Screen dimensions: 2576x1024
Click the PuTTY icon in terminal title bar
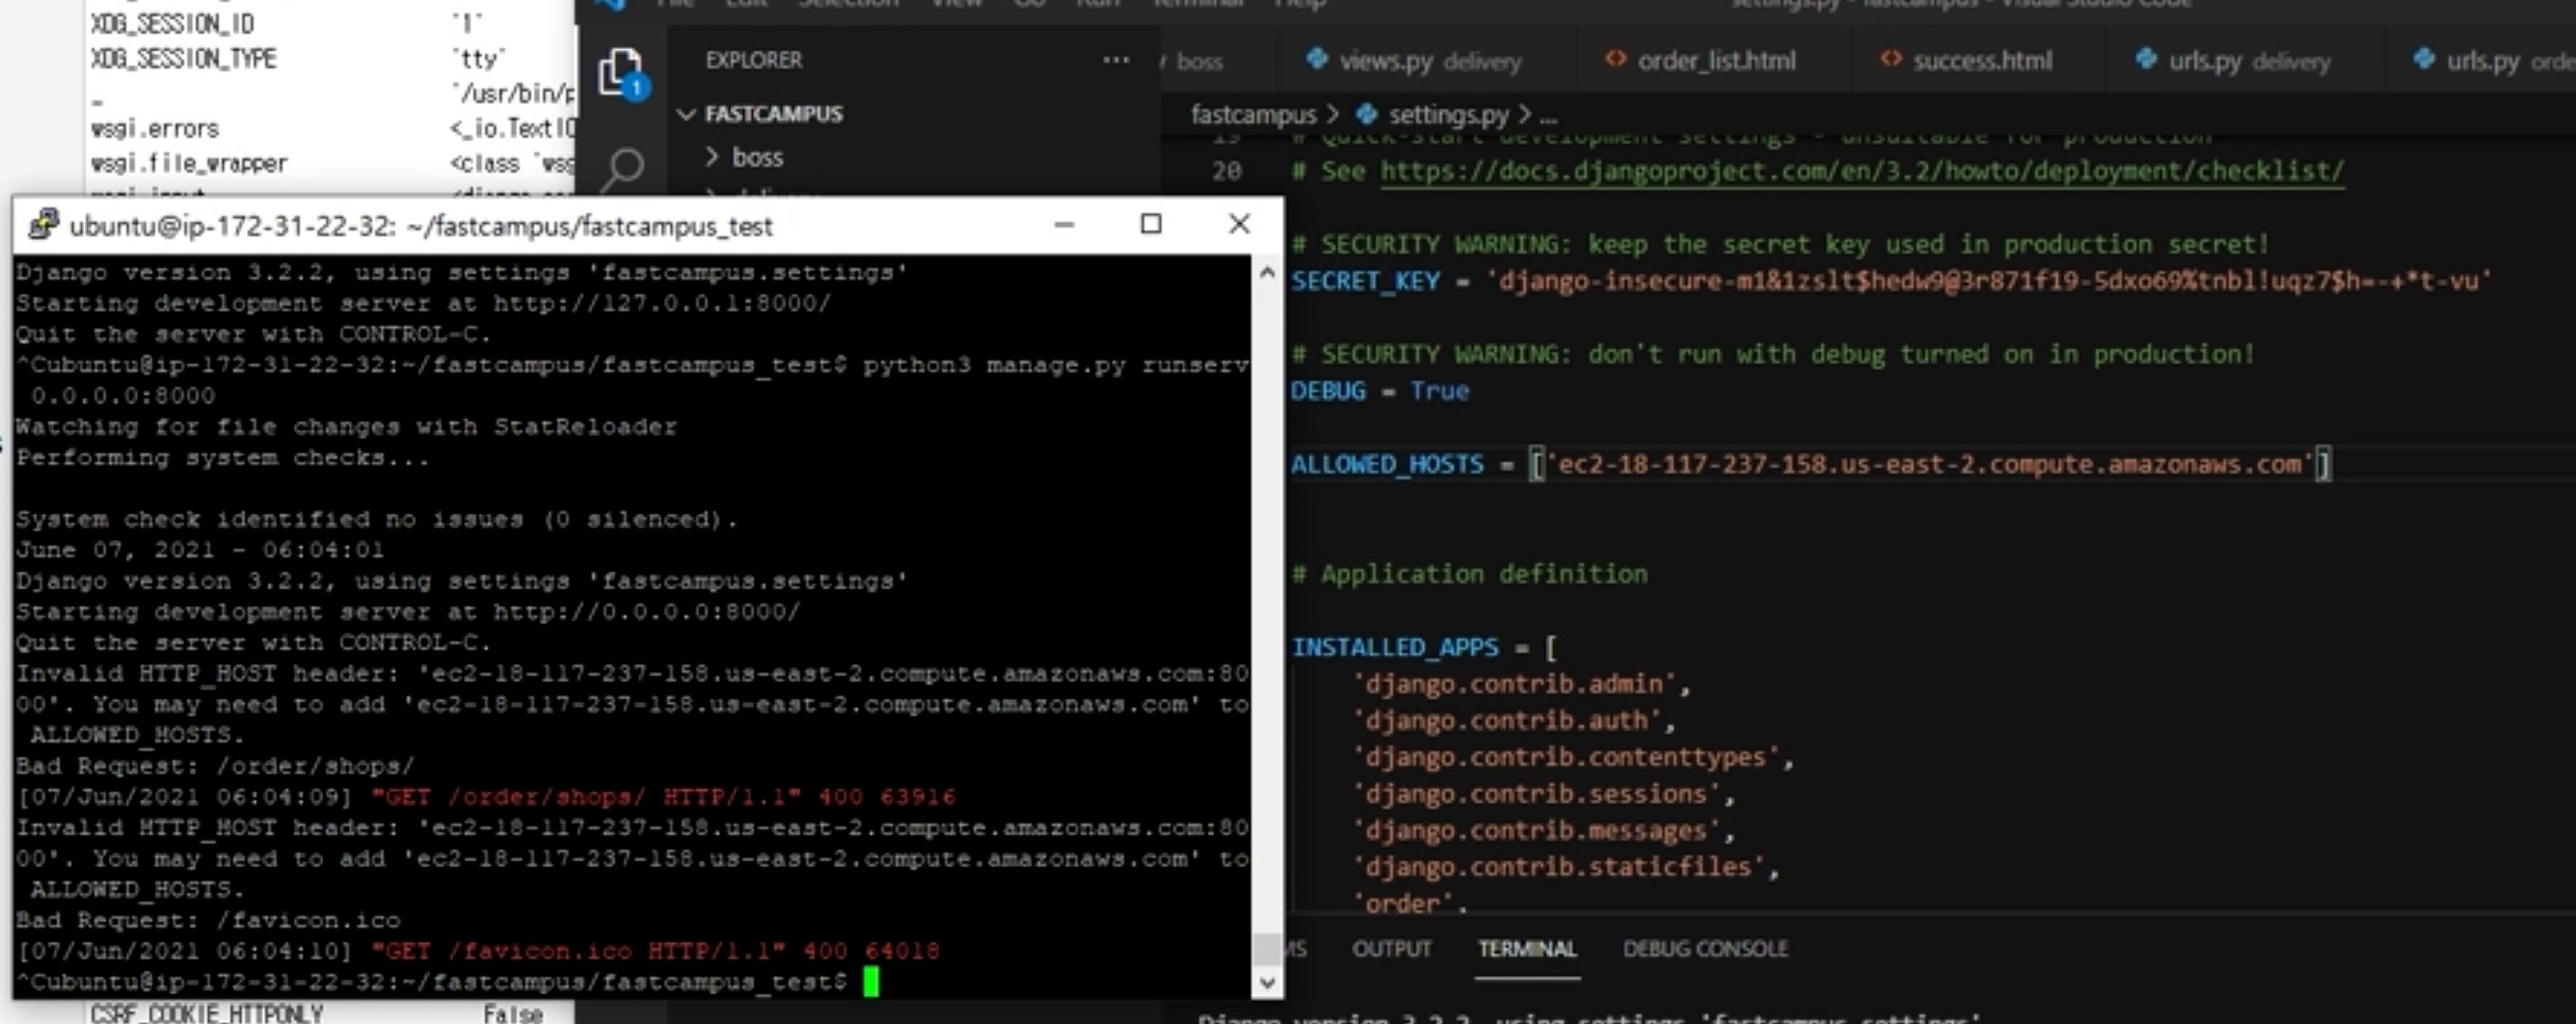pyautogui.click(x=44, y=225)
